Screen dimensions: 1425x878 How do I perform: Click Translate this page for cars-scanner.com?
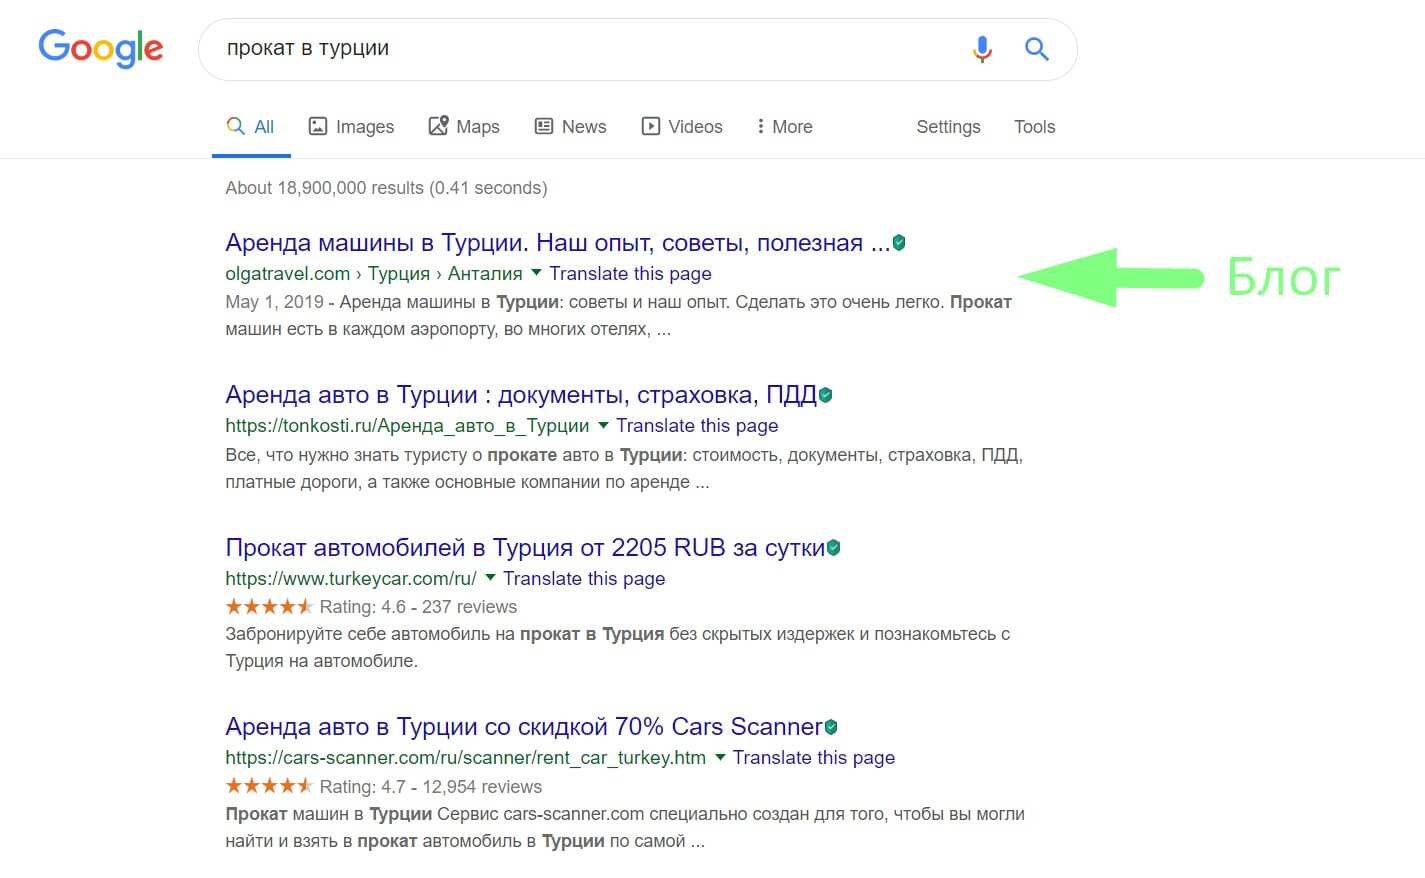pyautogui.click(x=814, y=758)
